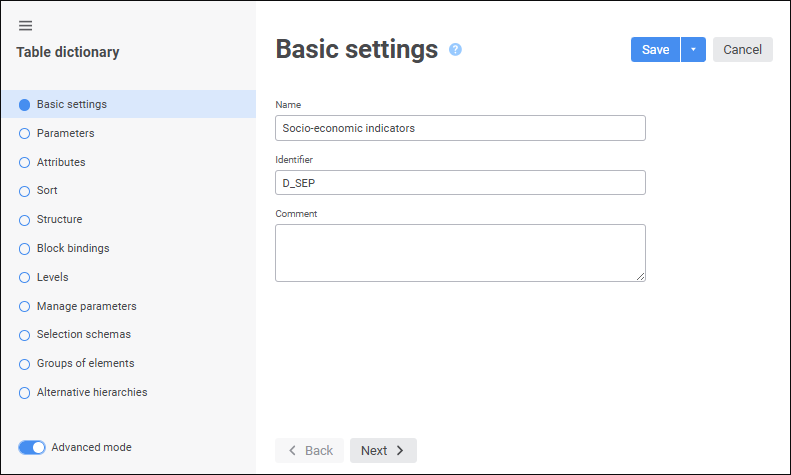Open Selection schemas section
791x475 pixels.
(x=83, y=335)
